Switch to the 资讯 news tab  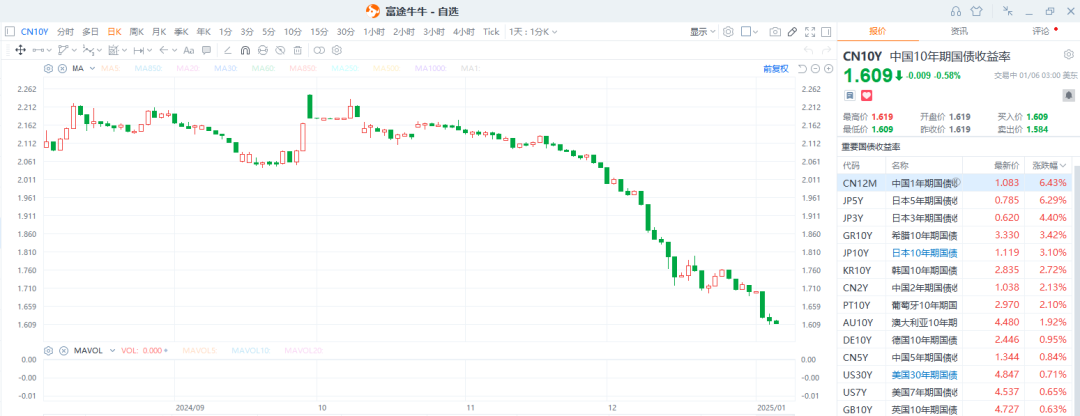959,32
